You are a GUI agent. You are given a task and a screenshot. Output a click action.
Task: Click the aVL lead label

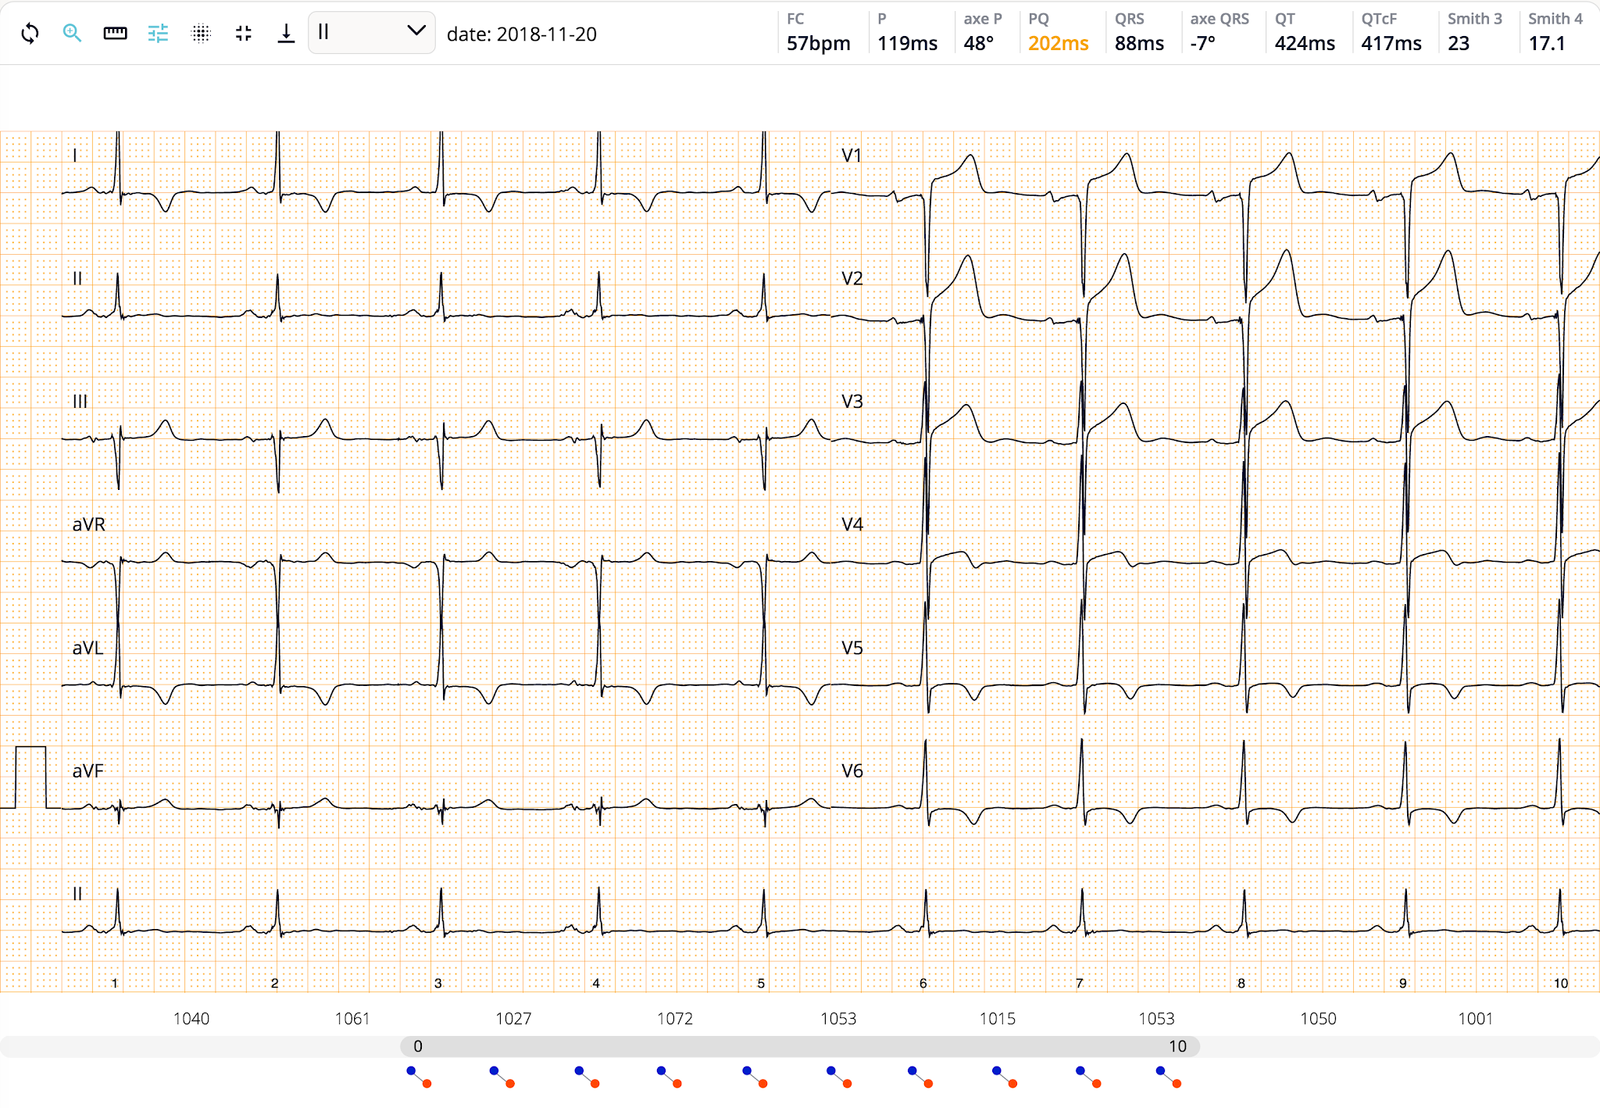(x=87, y=647)
